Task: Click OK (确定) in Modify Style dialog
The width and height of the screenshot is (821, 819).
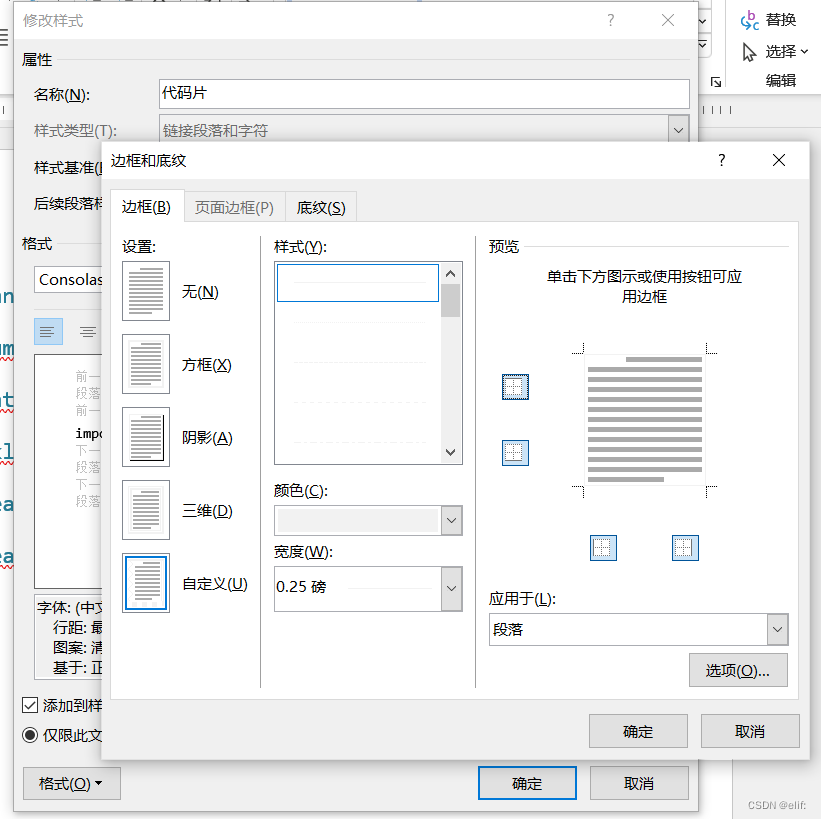Action: (527, 783)
